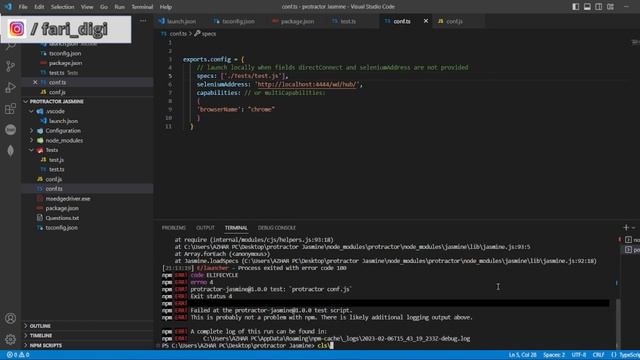Change indentation via Spaces: 2
The width and height of the screenshot is (640, 360).
(554, 355)
